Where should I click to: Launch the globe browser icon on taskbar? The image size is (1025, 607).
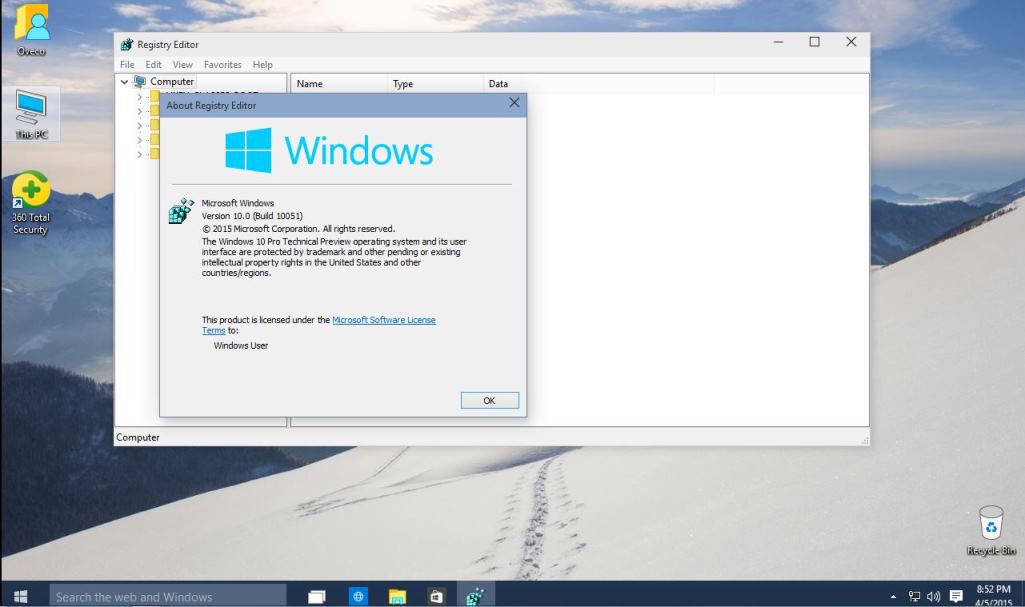(358, 596)
